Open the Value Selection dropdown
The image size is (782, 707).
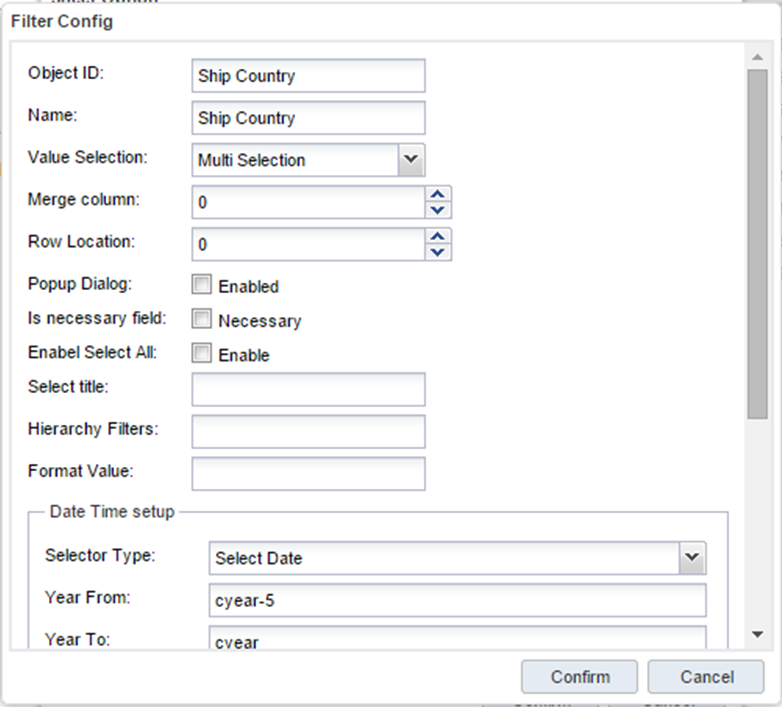pyautogui.click(x=411, y=160)
